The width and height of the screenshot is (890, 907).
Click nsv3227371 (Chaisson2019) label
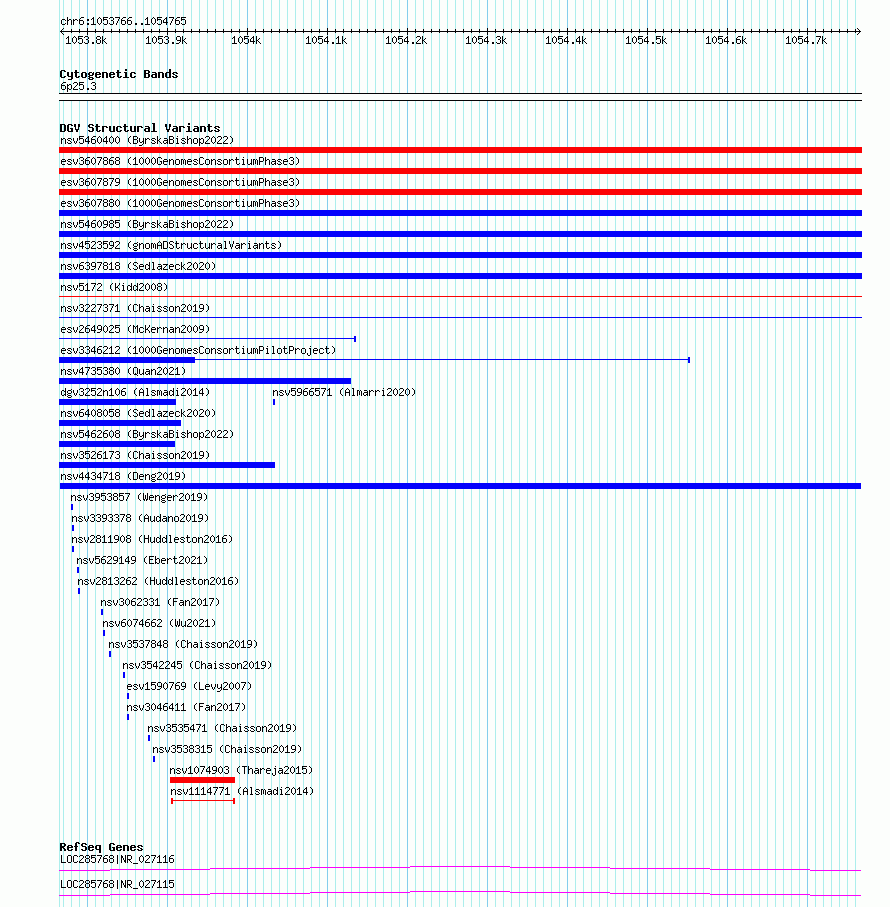tap(135, 308)
